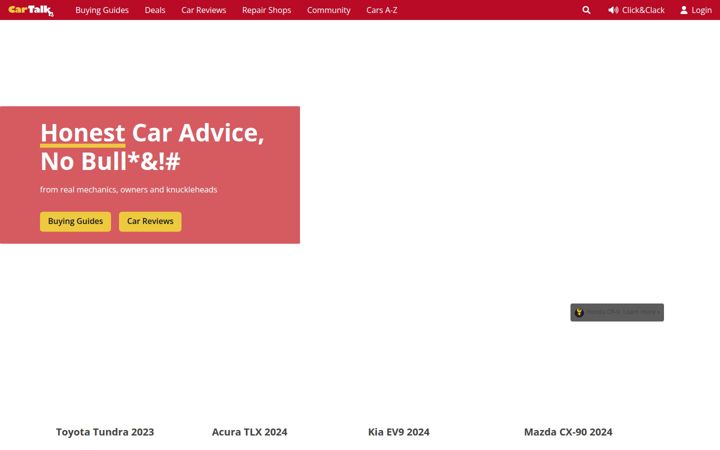The image size is (720, 450).
Task: Click the speaker icon beside Click&Clack
Action: click(x=613, y=10)
